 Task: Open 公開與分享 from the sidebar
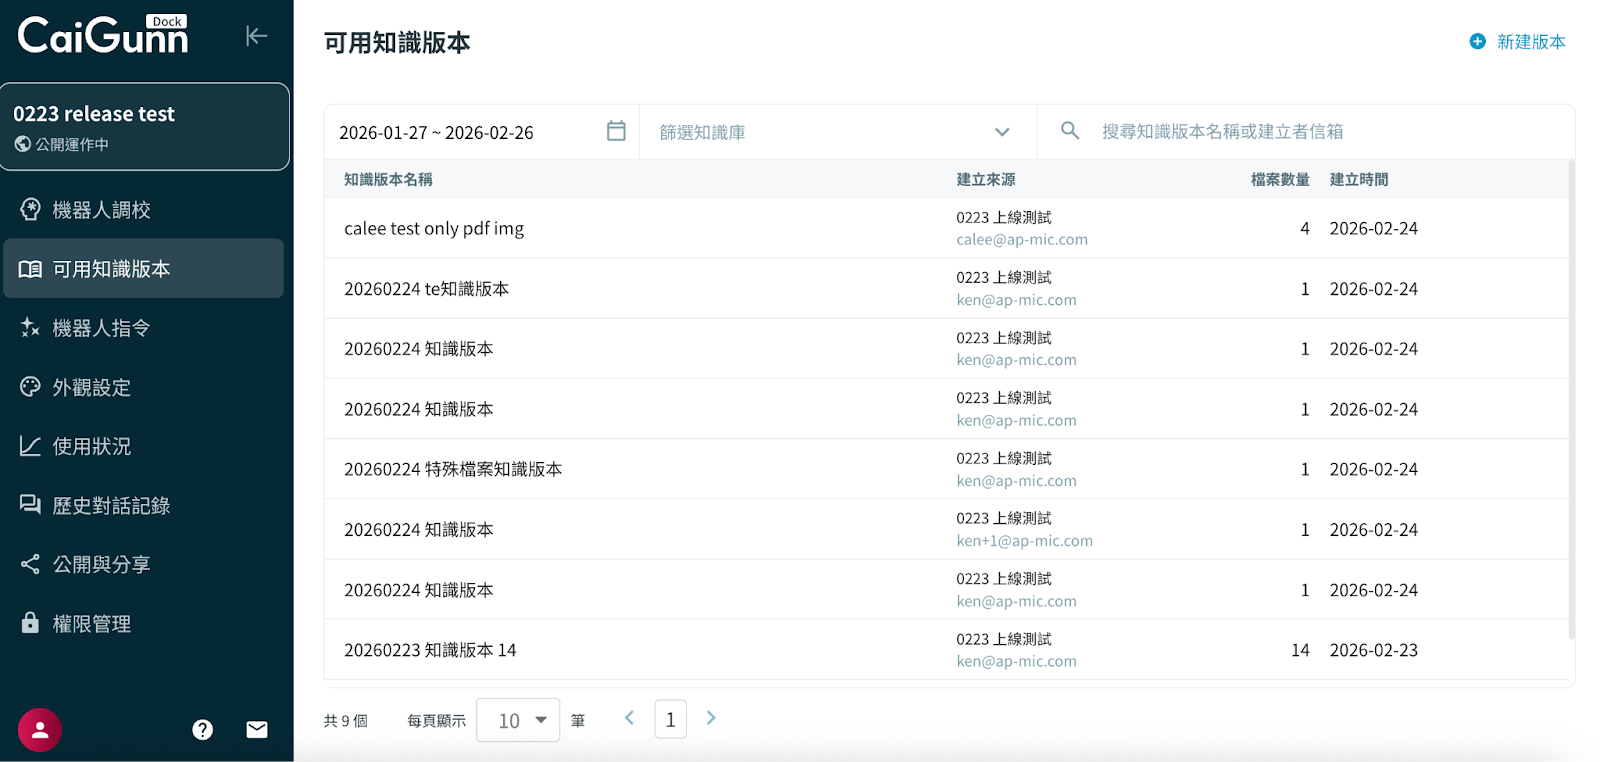click(101, 565)
